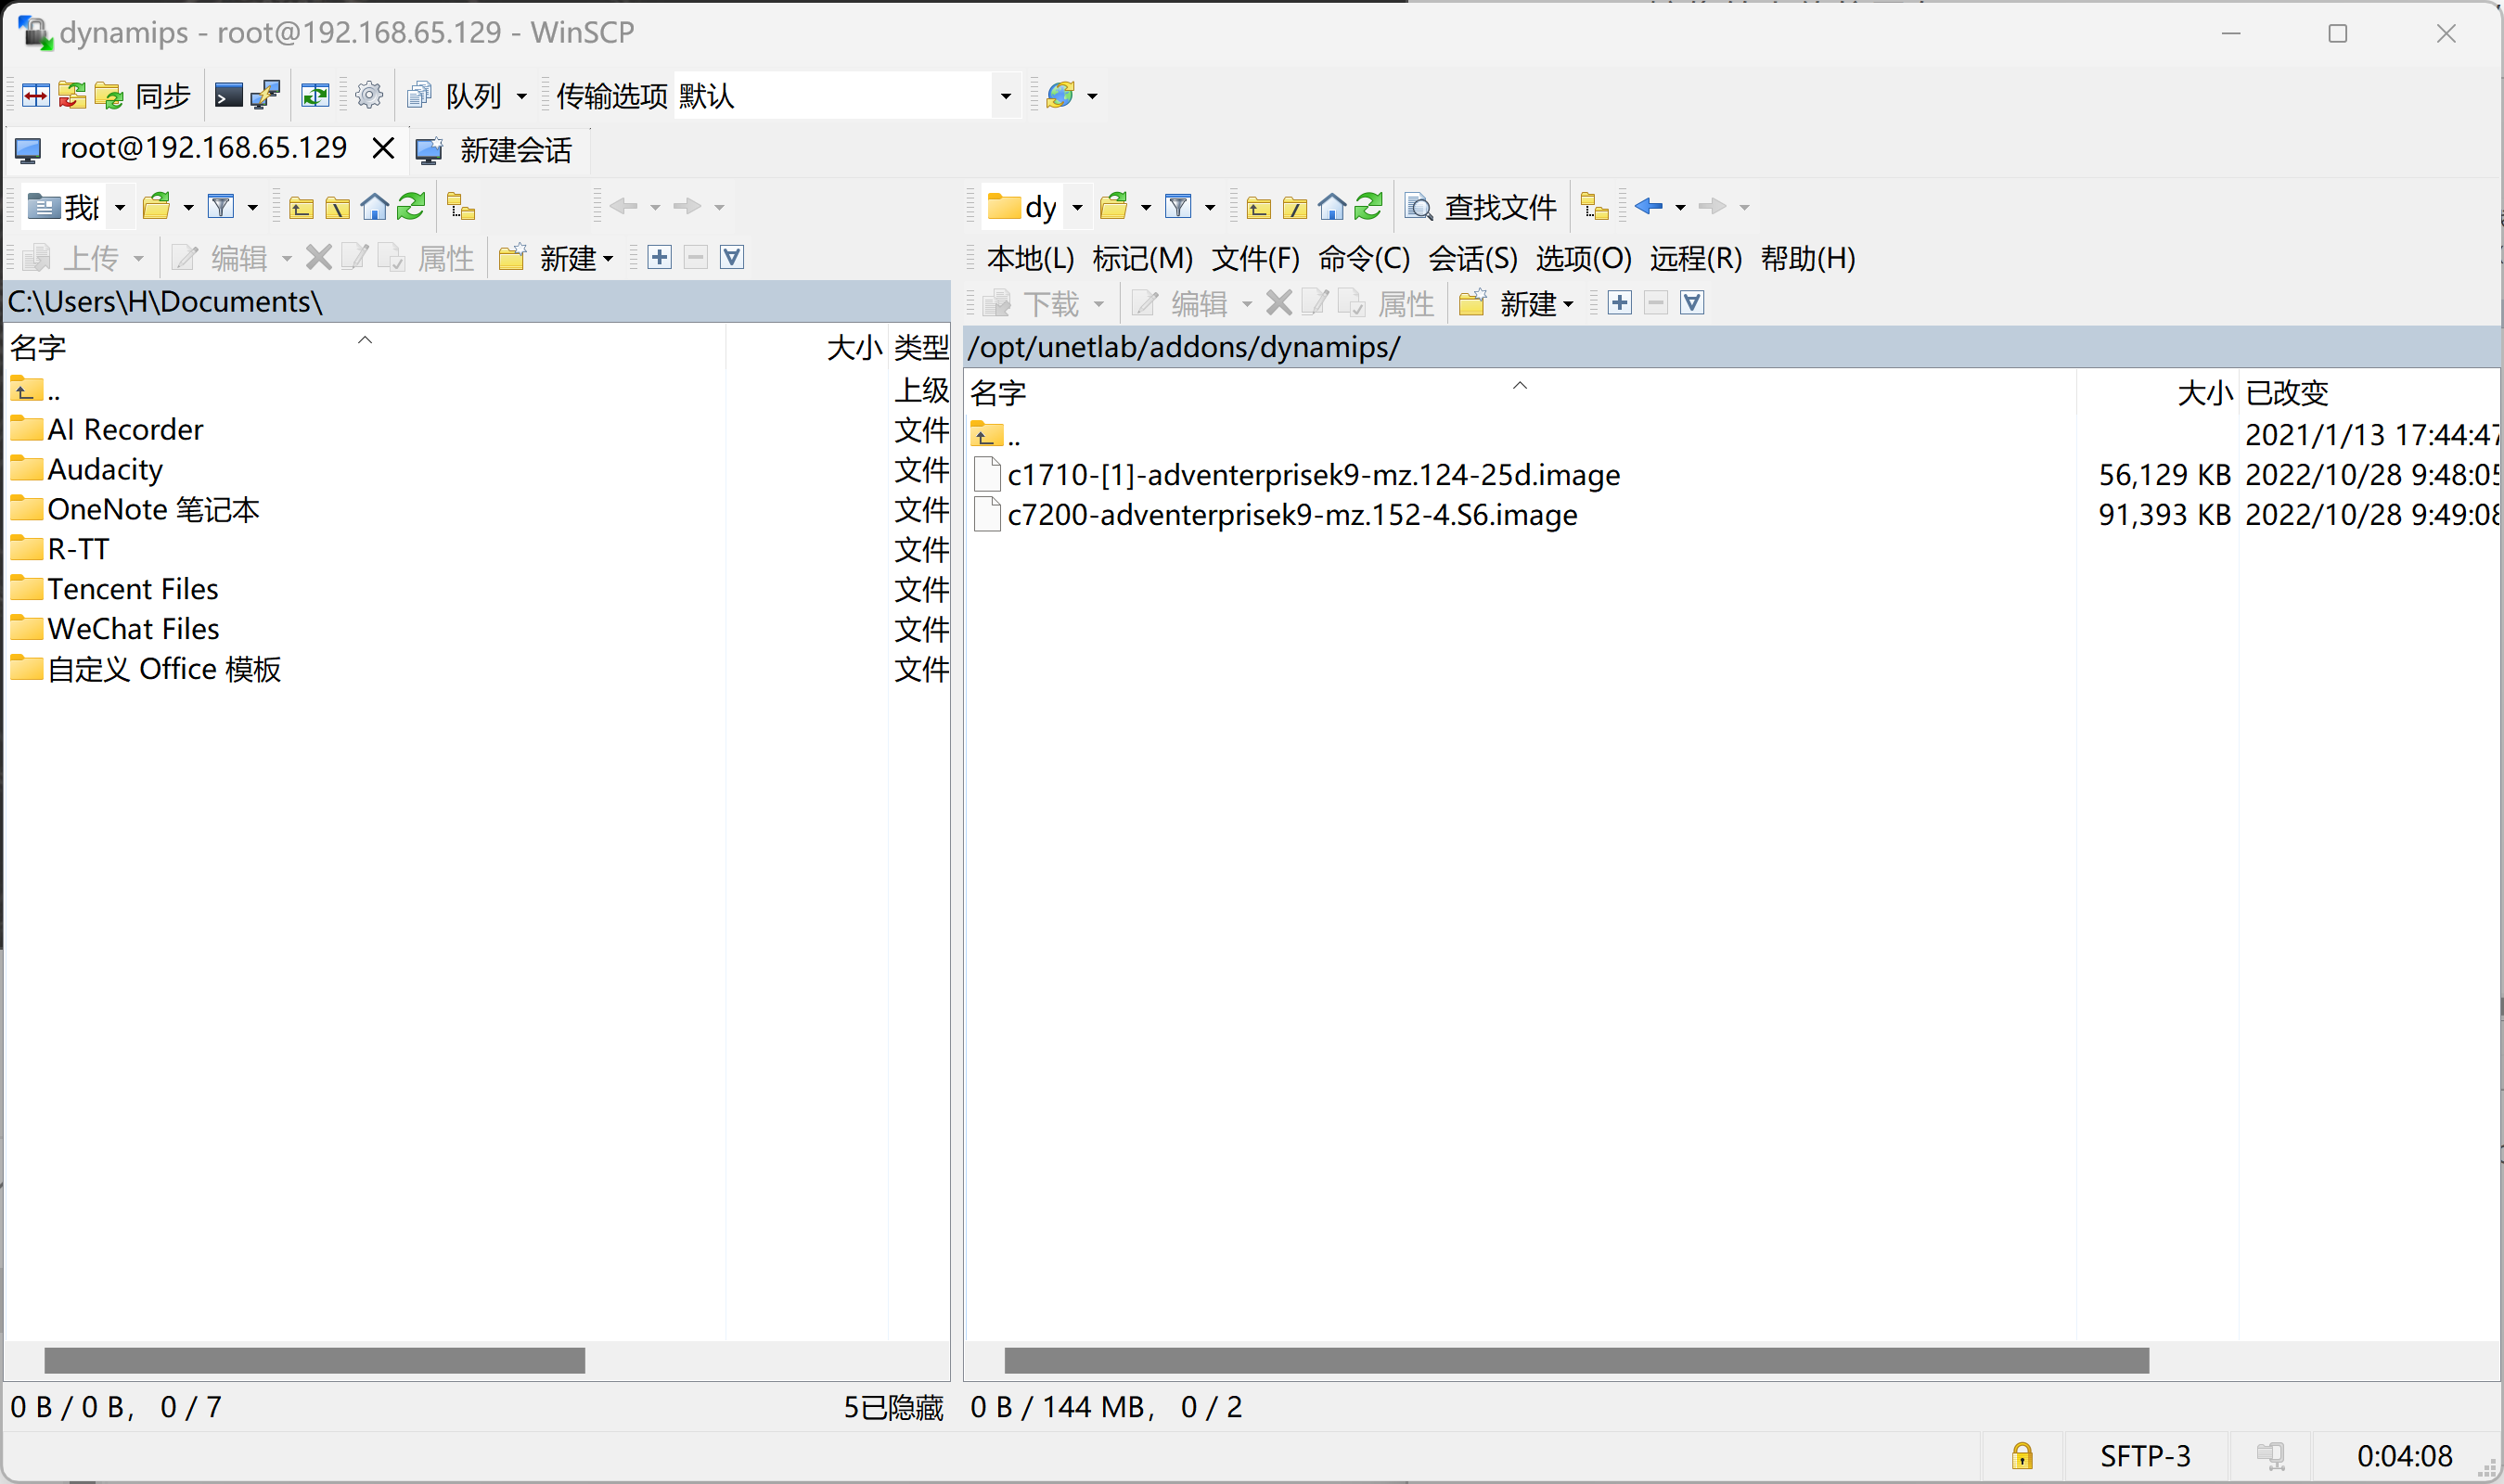Screen dimensions: 2504x1484
Task: Open the transfer settings 默认 combo box
Action: [x=846, y=96]
